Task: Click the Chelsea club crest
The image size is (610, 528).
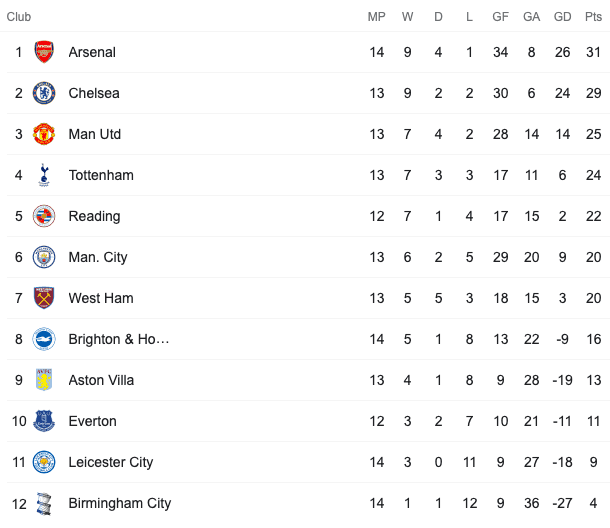Action: coord(44,93)
